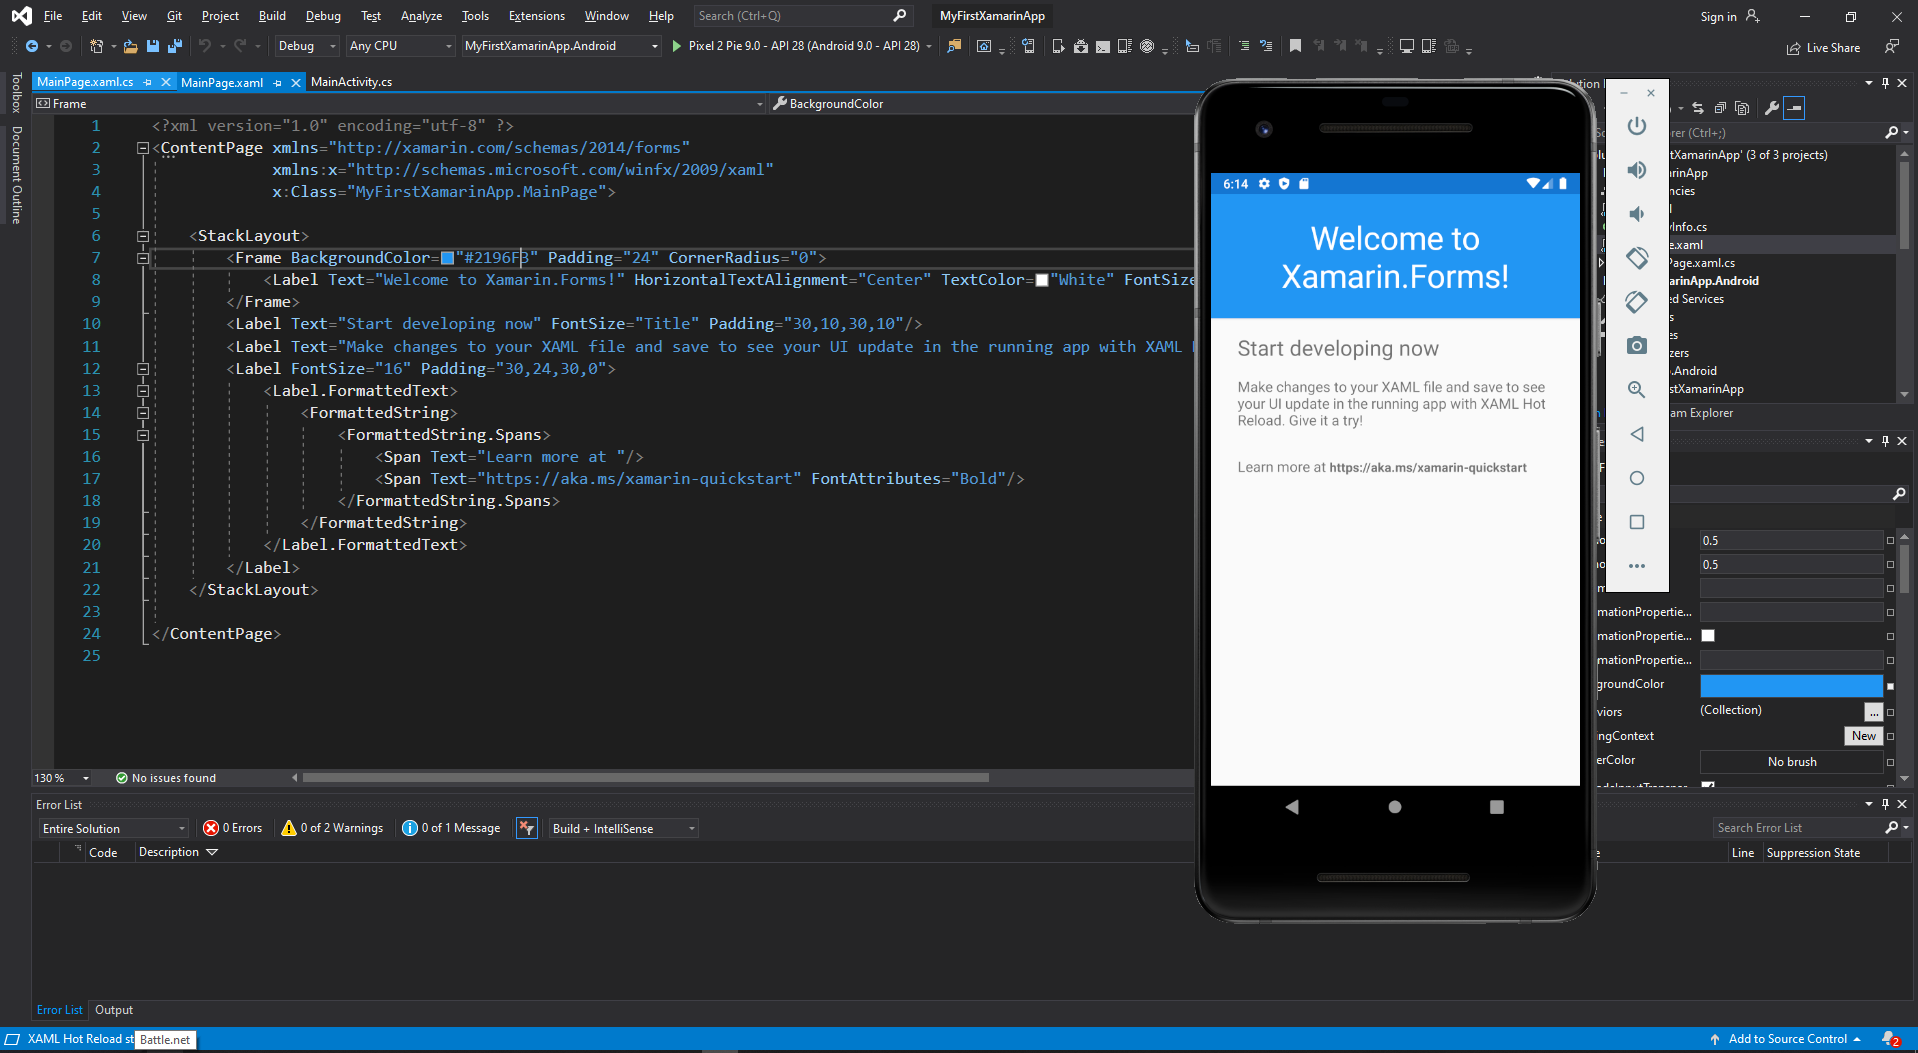Start debugging with the green play arrow

pos(677,46)
